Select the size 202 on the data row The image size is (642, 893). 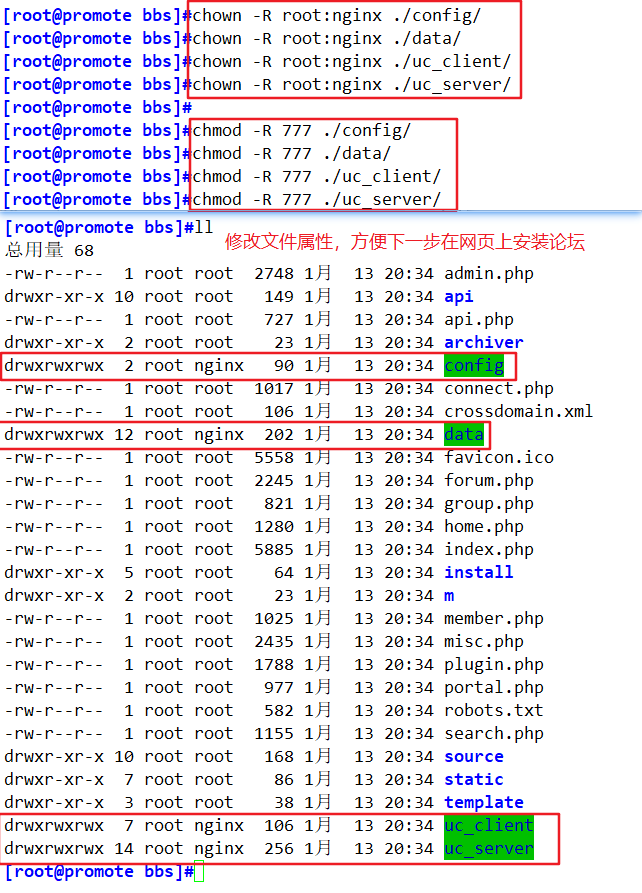tap(279, 435)
